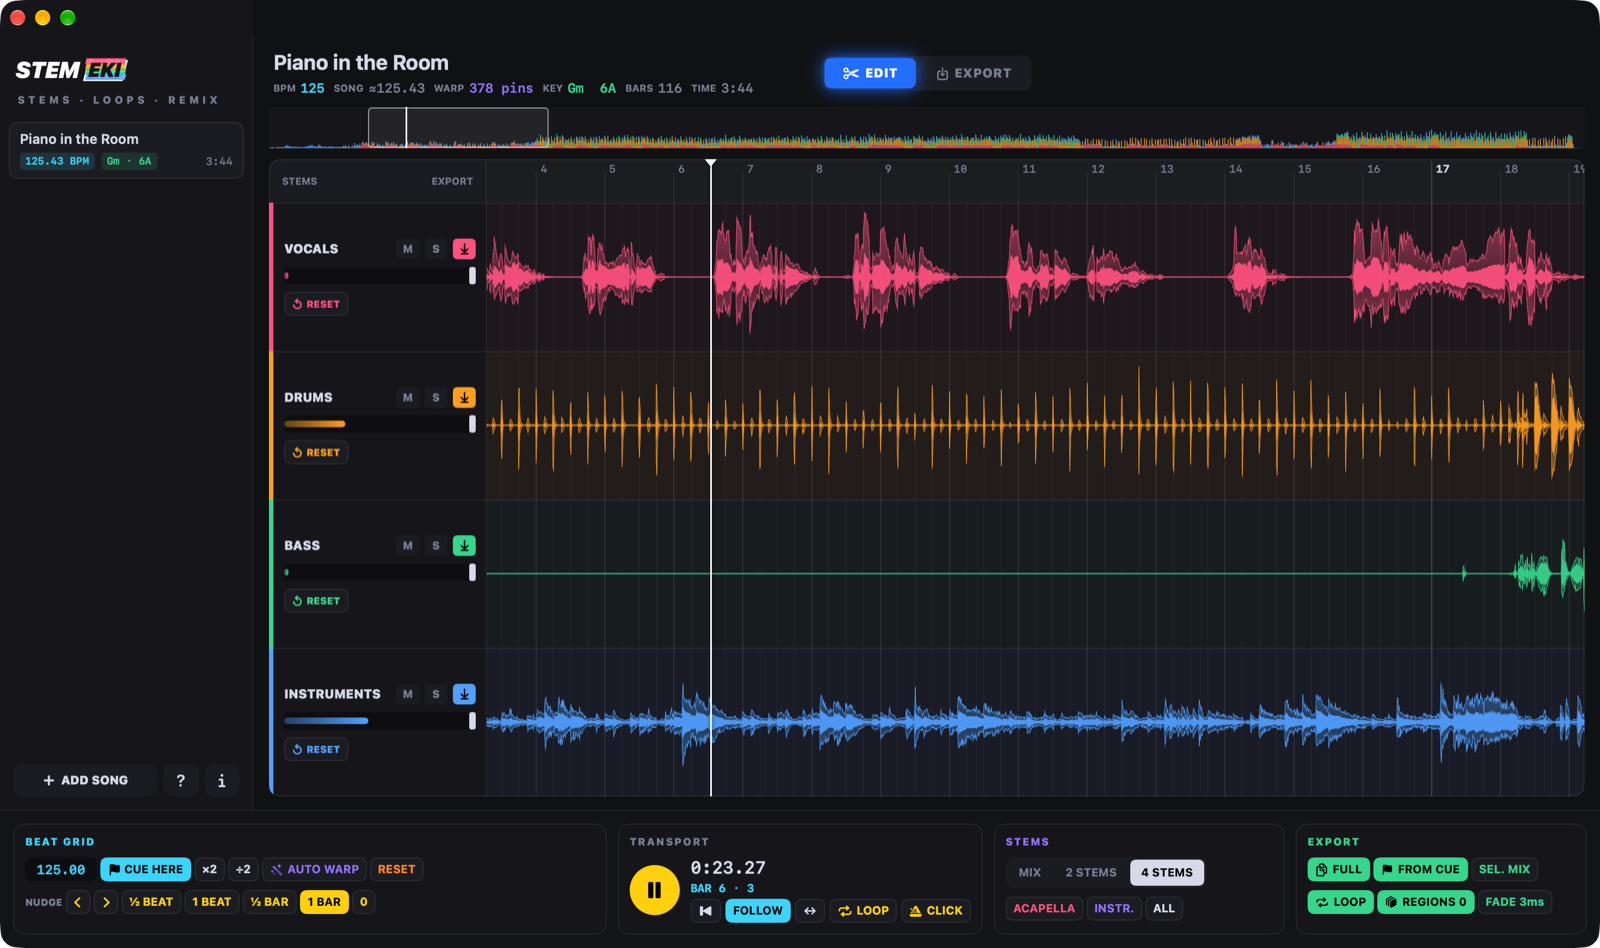Viewport: 1600px width, 948px height.
Task: Nudge grid right arrow
Action: point(106,902)
